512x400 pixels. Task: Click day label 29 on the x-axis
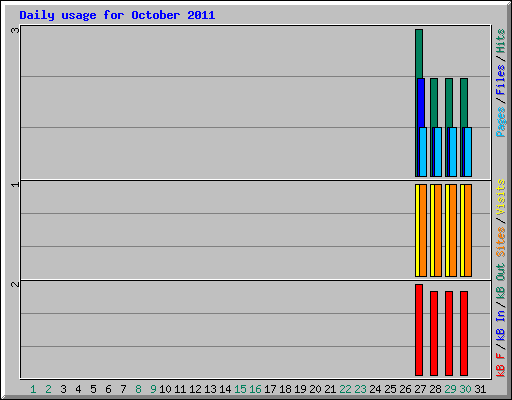click(450, 389)
